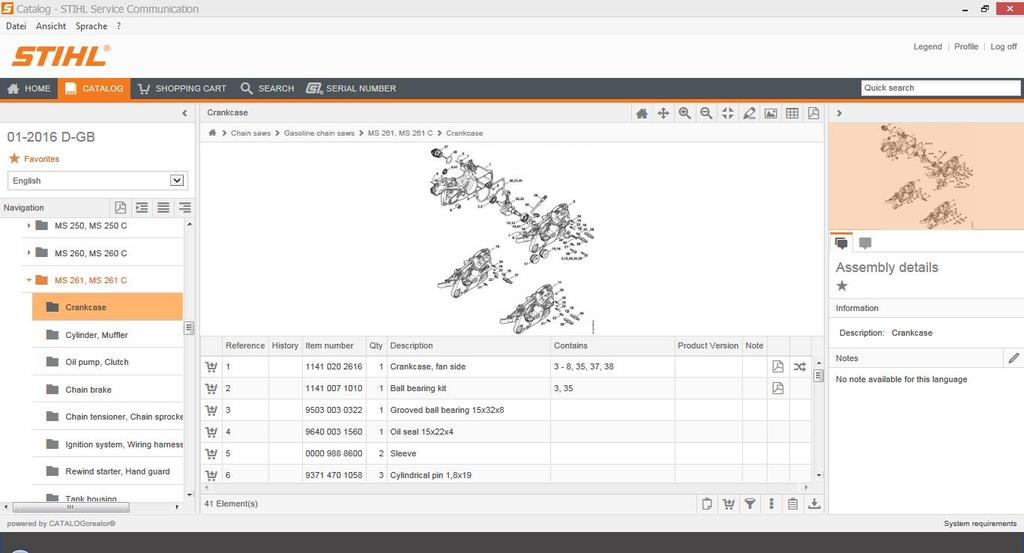
Task: Click inside the Quick search field
Action: [x=940, y=88]
